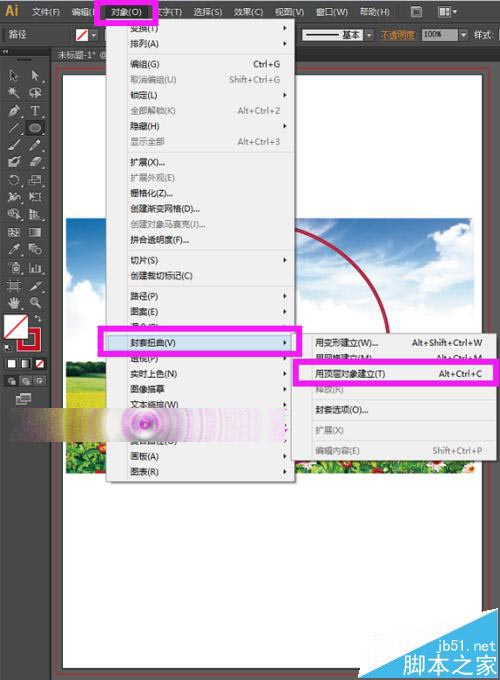Toggle Draw Inside mode
Screen dimensions: 500x680
click(39, 381)
